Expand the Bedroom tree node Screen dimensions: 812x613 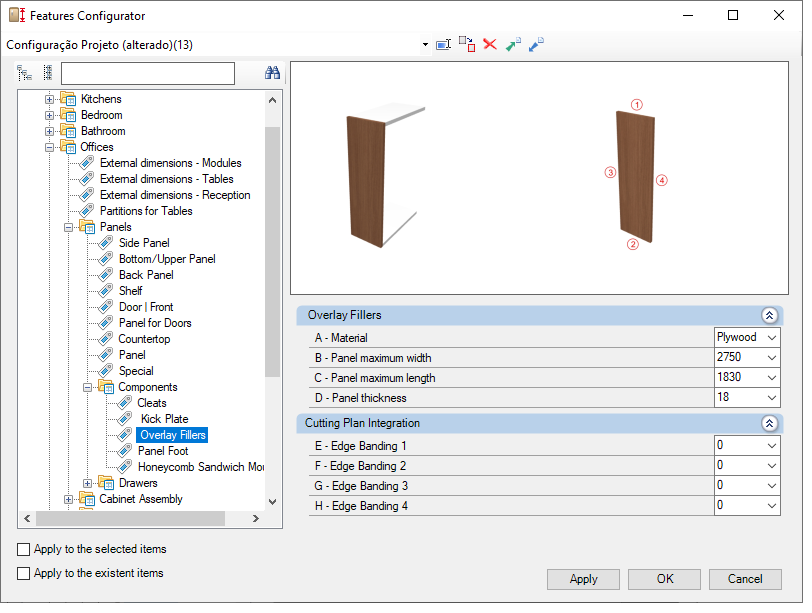tap(49, 115)
